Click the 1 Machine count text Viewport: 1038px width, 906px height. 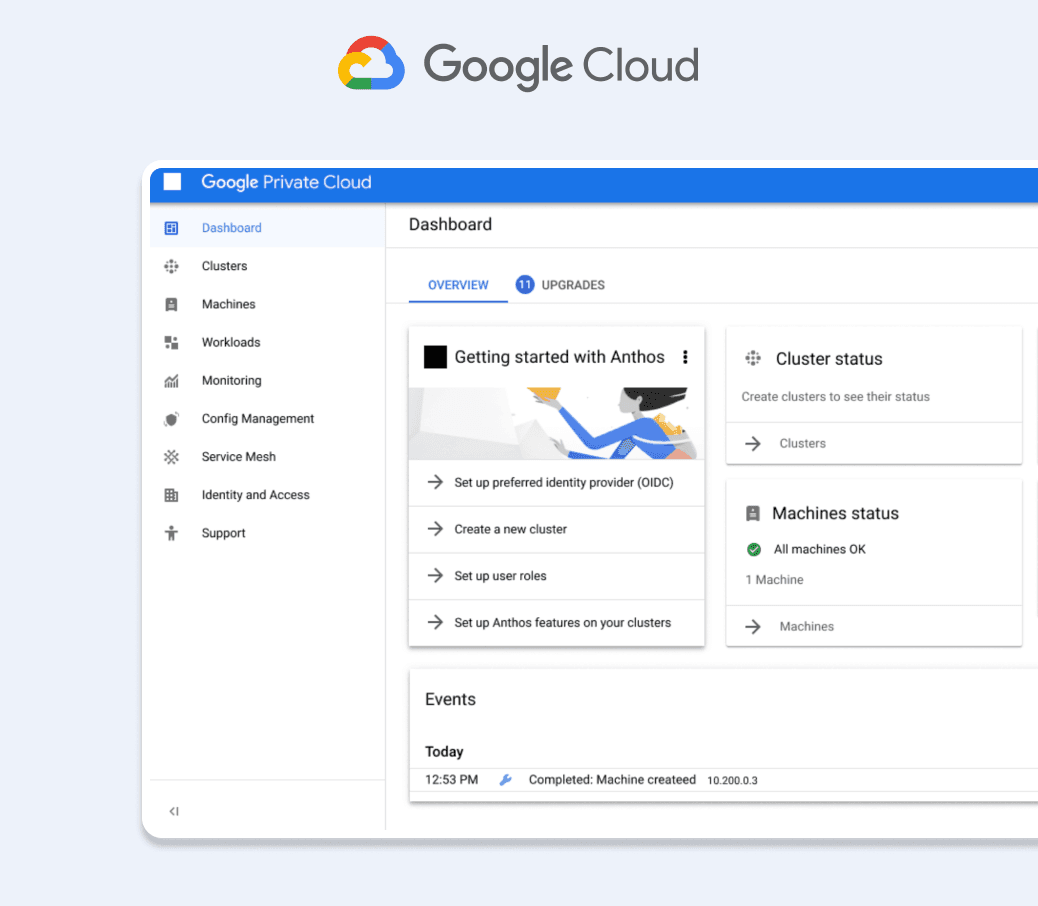click(x=774, y=580)
